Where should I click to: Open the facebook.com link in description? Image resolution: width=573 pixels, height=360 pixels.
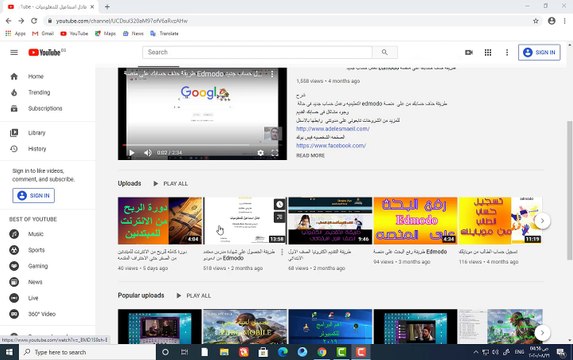[331, 145]
